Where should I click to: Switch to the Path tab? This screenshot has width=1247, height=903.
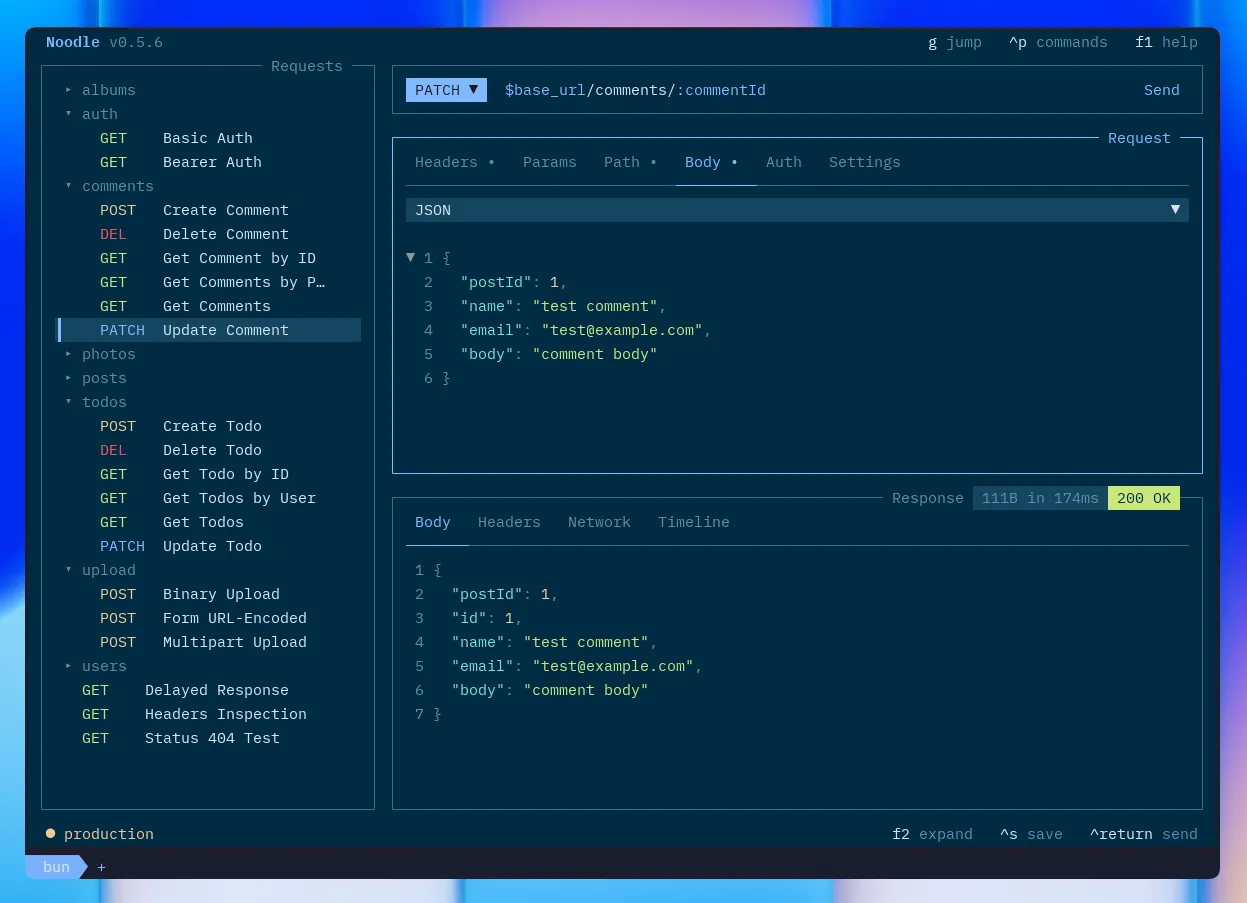(x=630, y=162)
